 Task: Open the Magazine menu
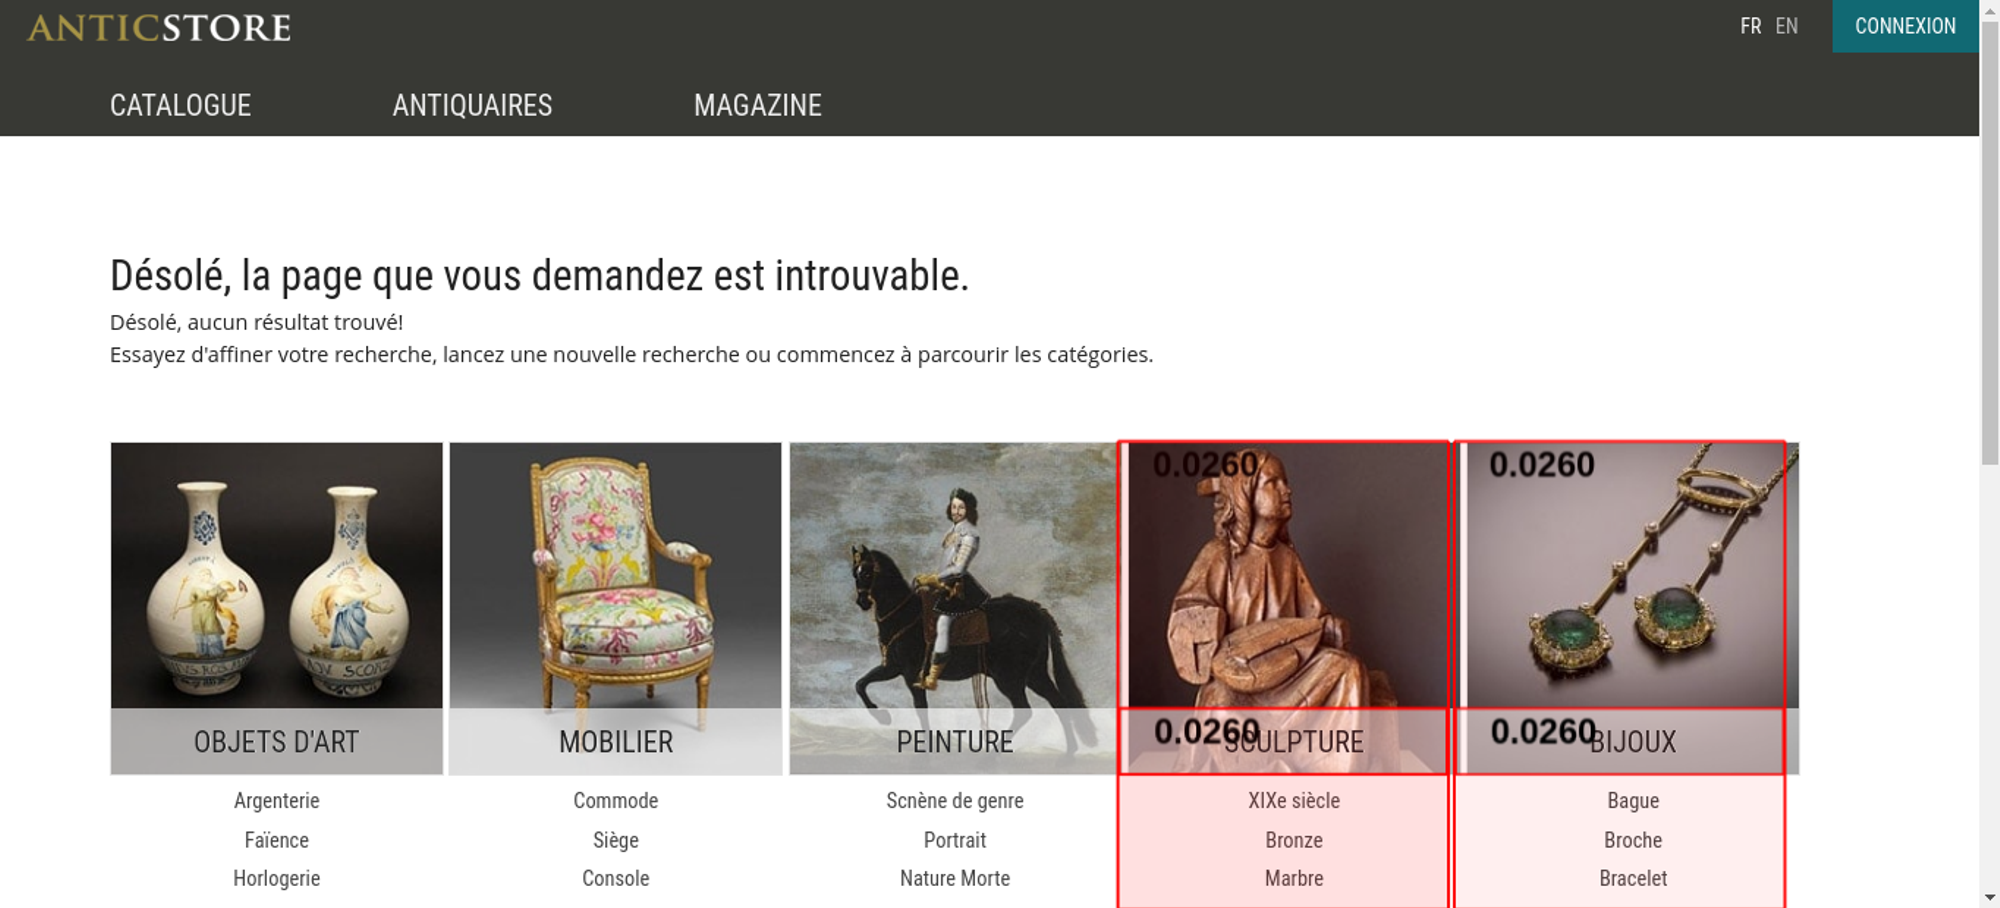758,105
